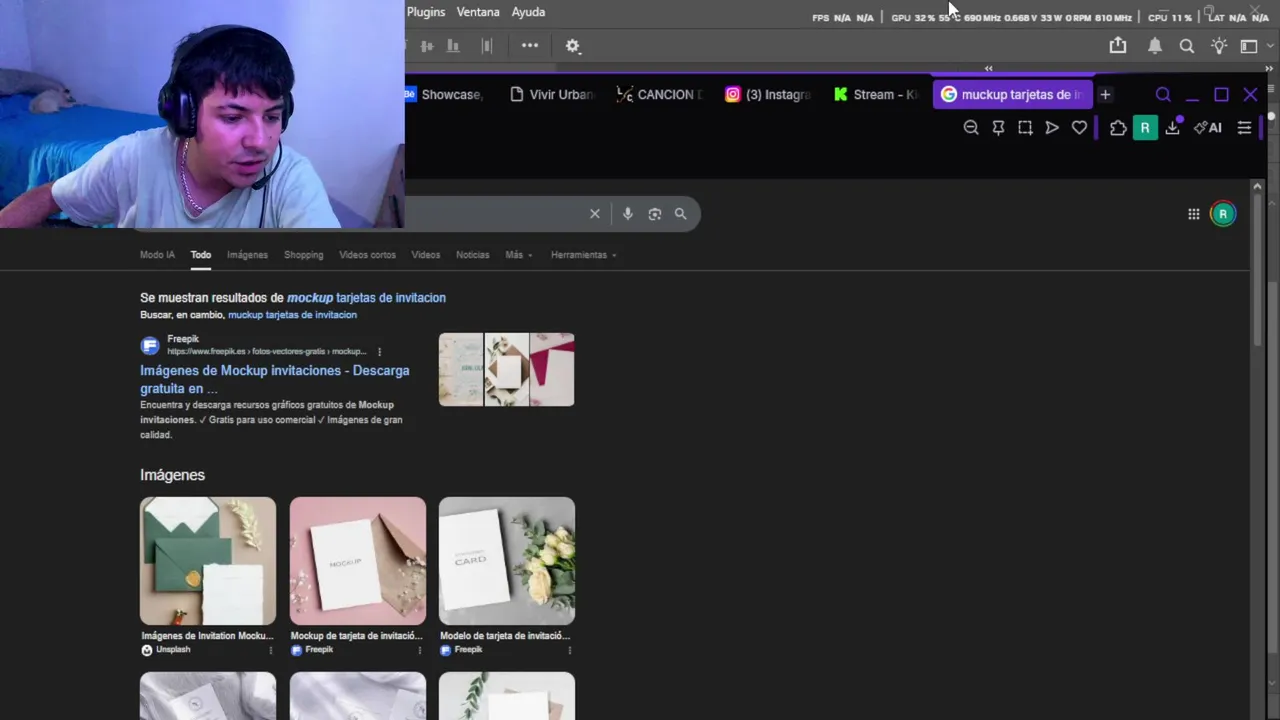
Task: Open the workspace switcher dropdown icon
Action: click(1249, 46)
